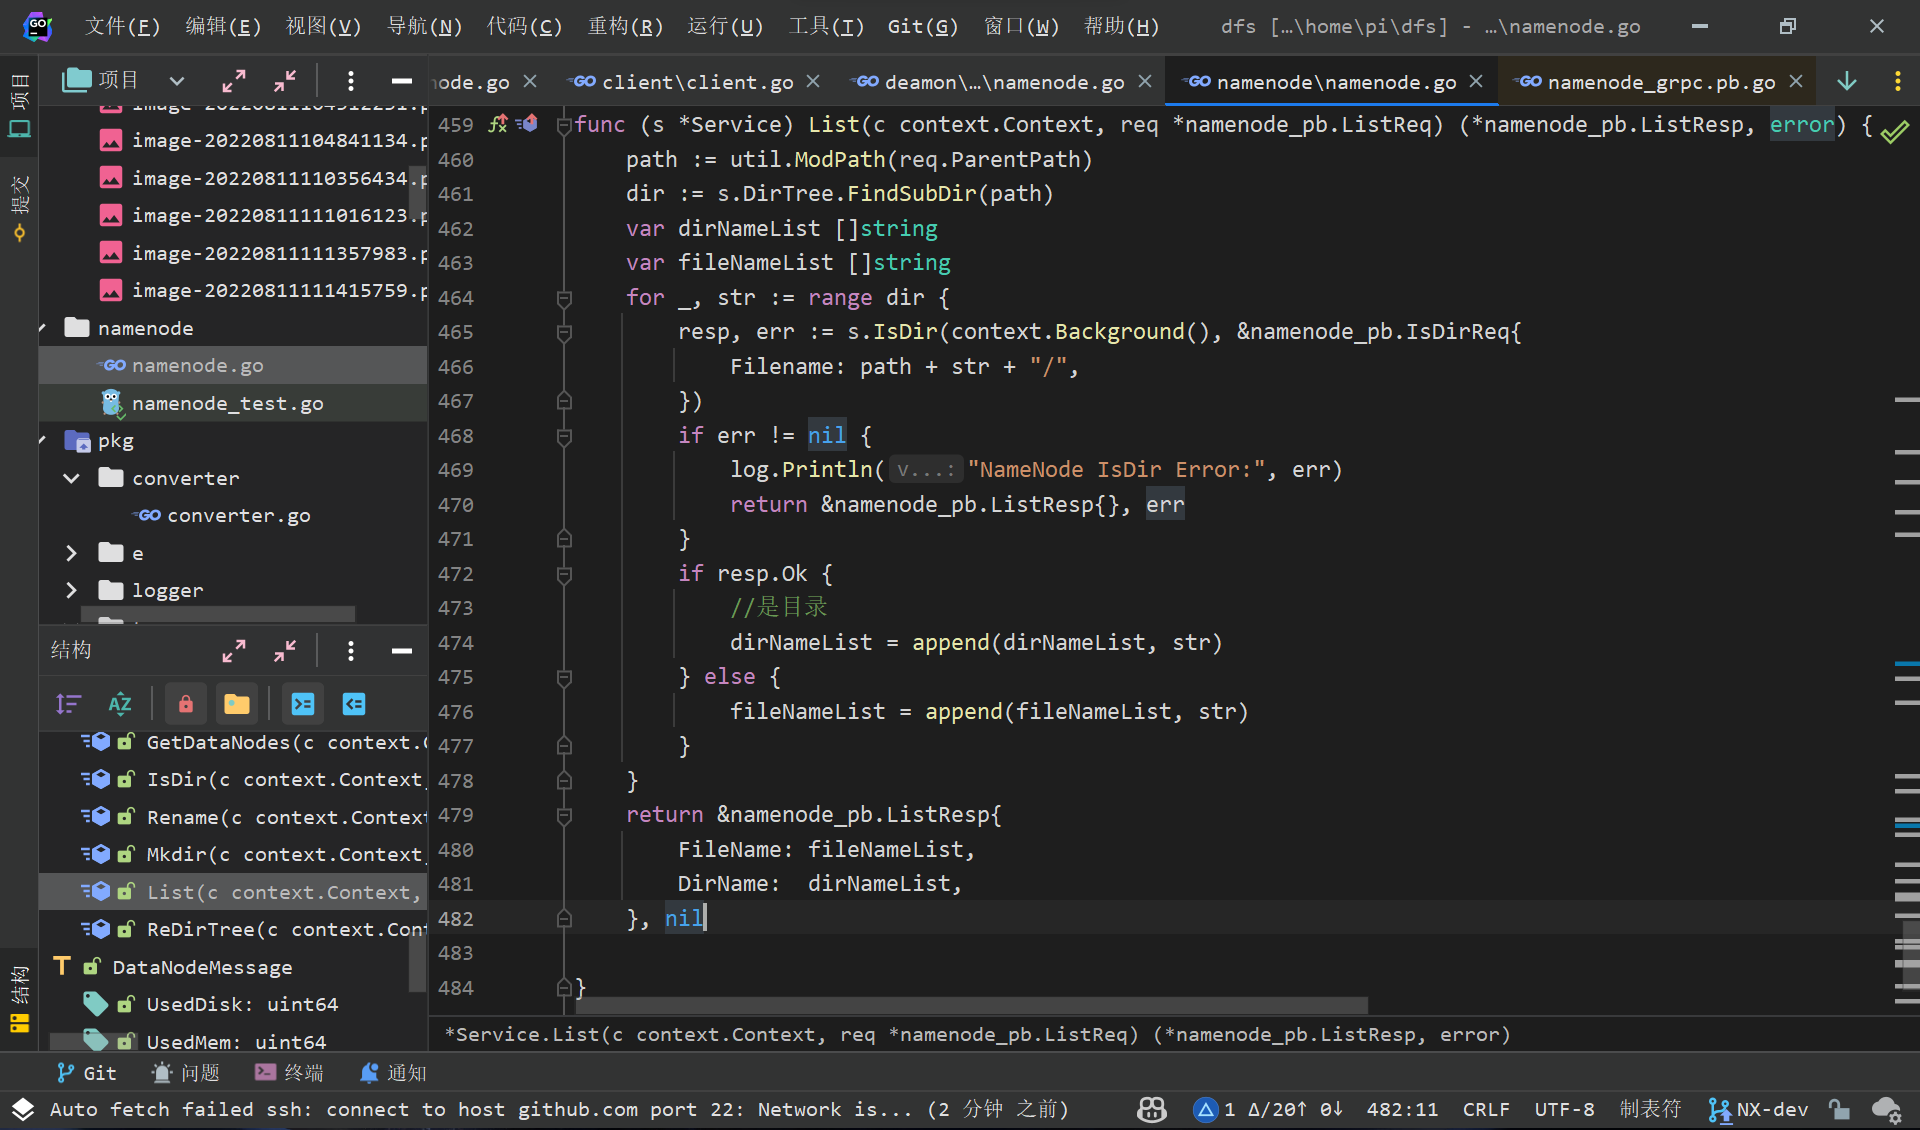Screen dimensions: 1920x1130
Task: Open the Git(G) menu
Action: coord(922,26)
